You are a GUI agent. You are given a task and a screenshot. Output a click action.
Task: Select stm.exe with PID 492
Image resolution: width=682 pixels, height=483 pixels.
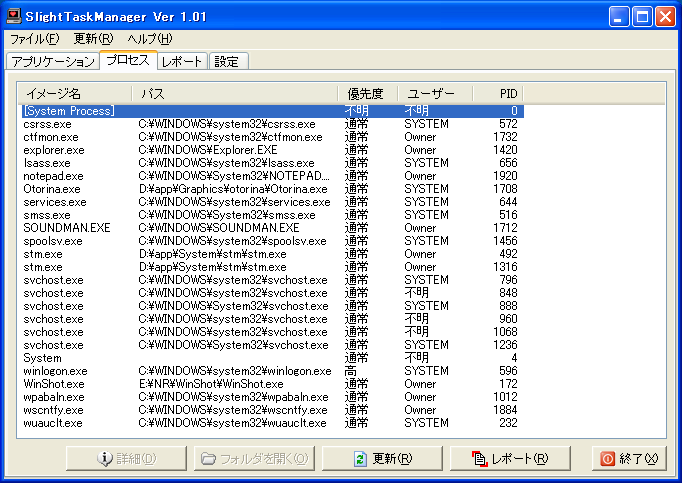point(273,254)
